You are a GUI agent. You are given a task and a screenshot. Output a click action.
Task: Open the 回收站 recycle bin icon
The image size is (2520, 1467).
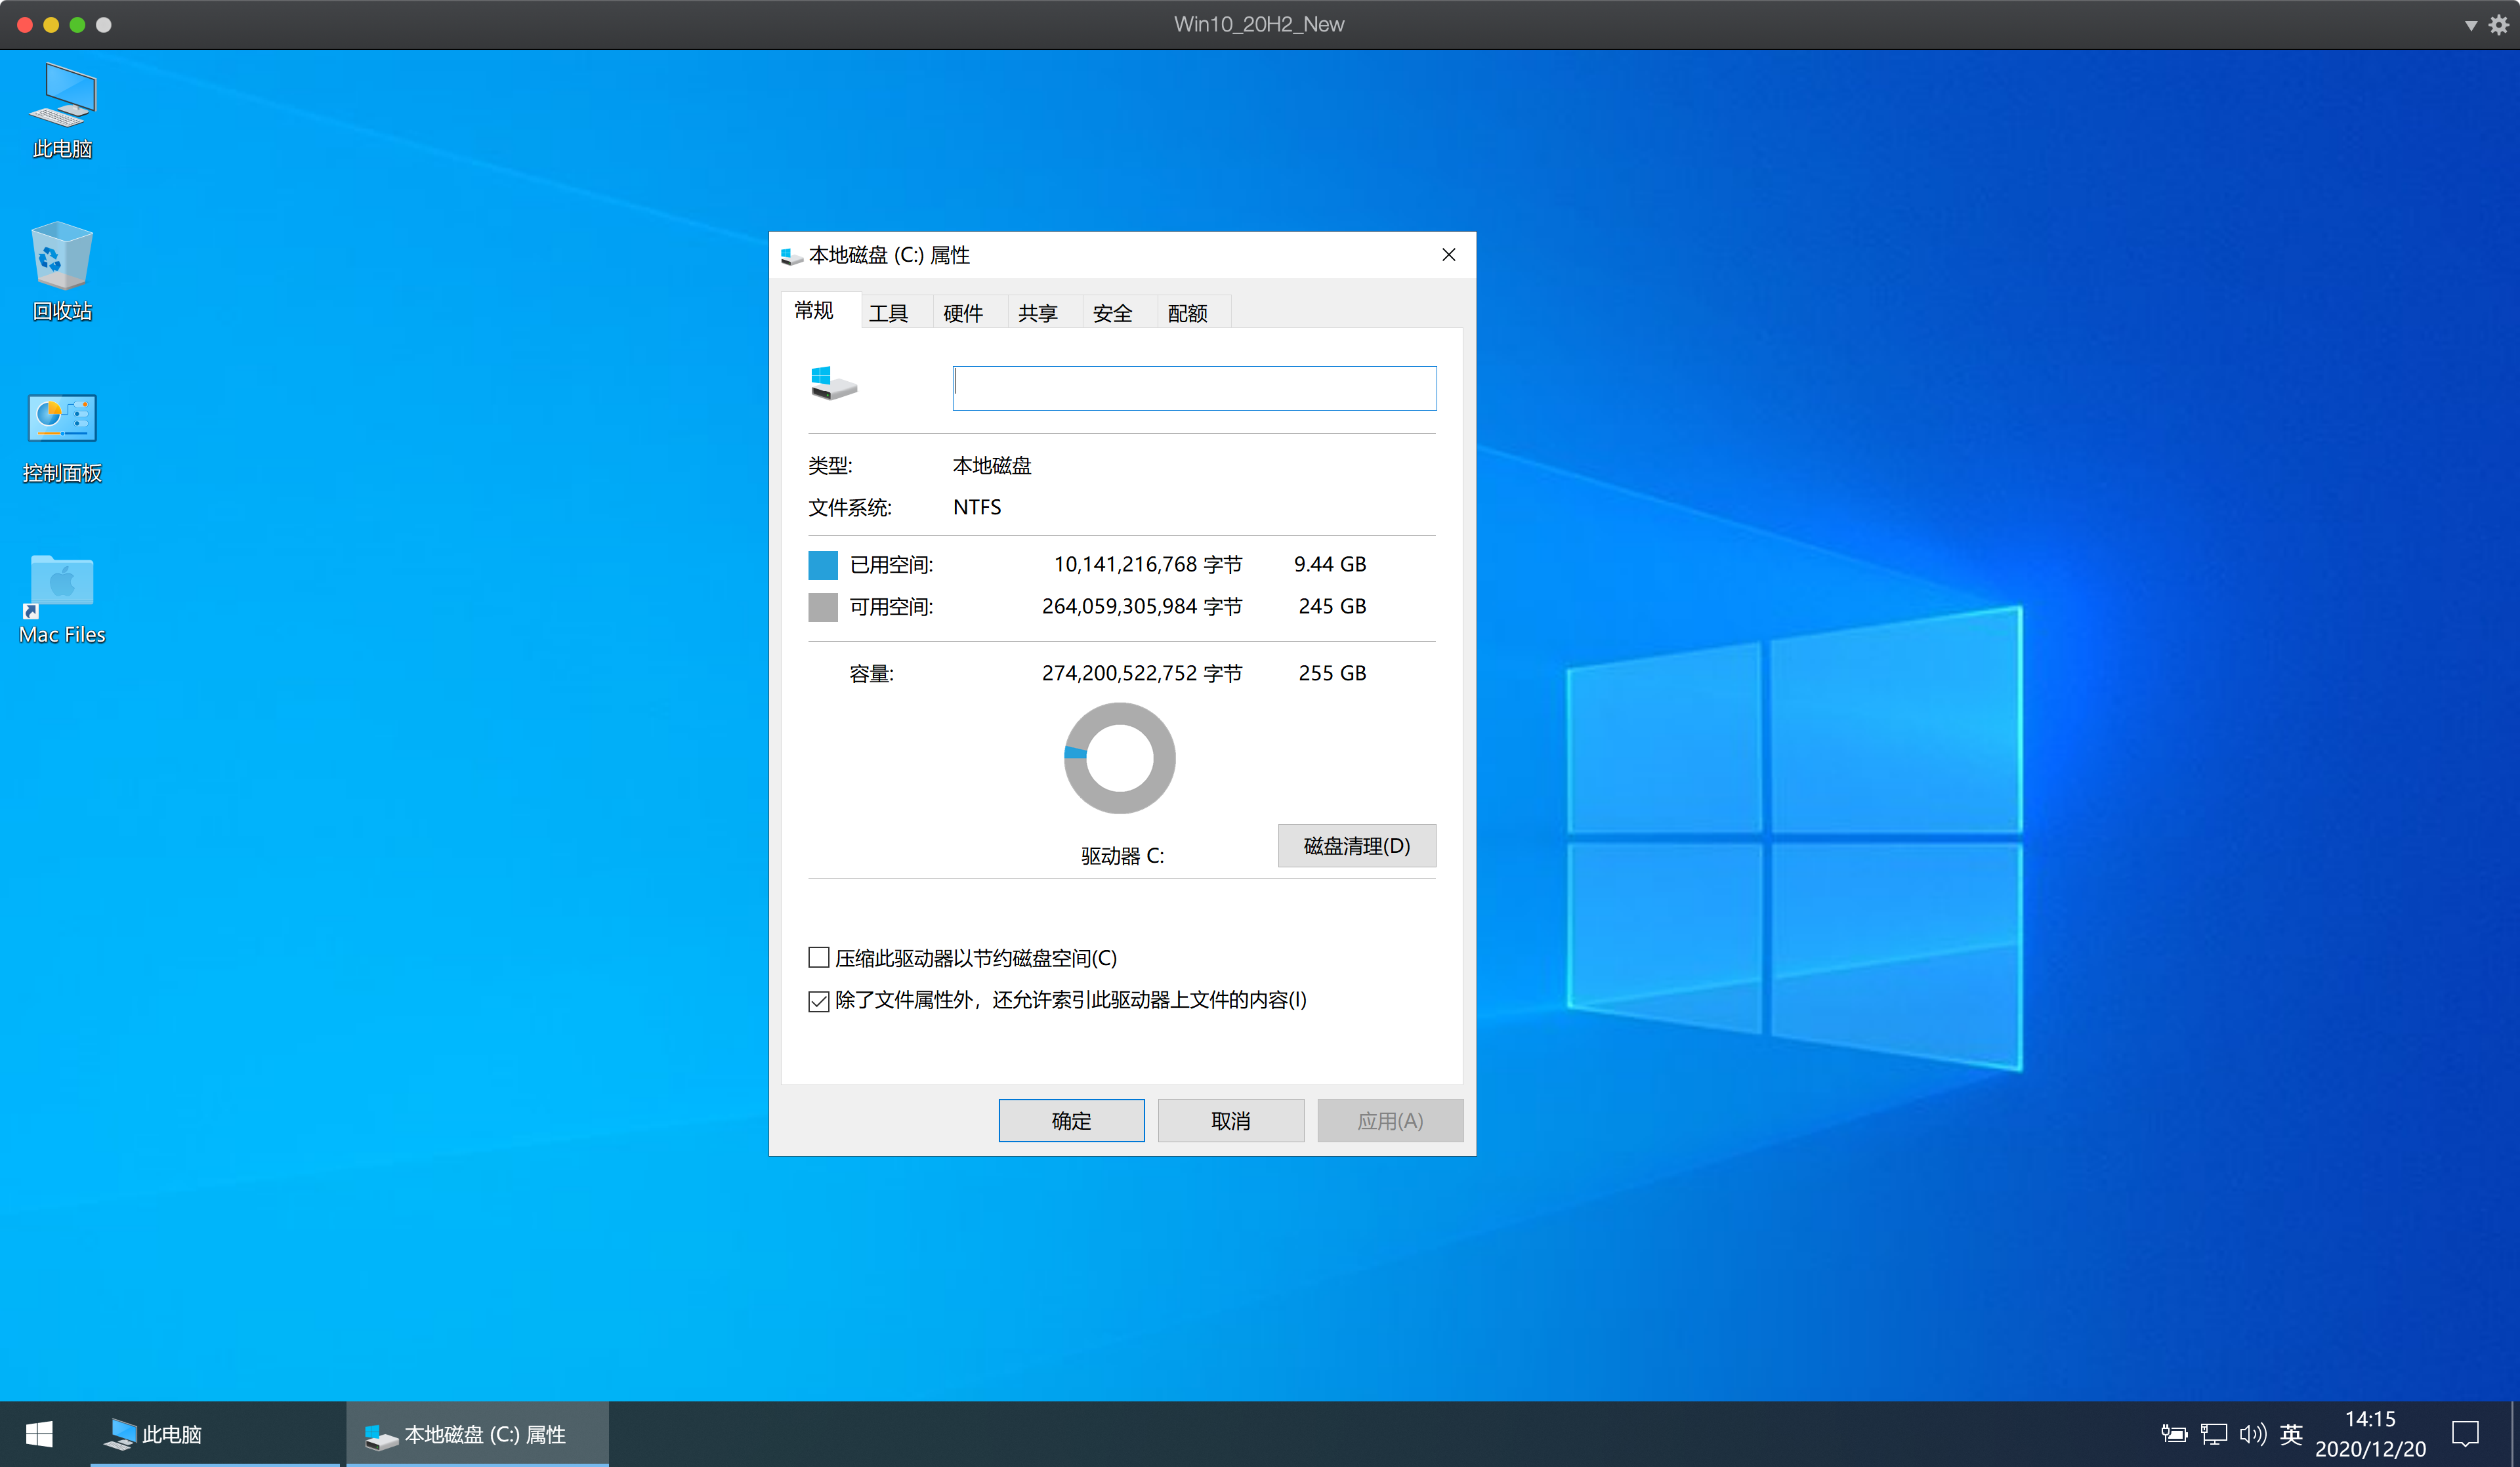[62, 271]
